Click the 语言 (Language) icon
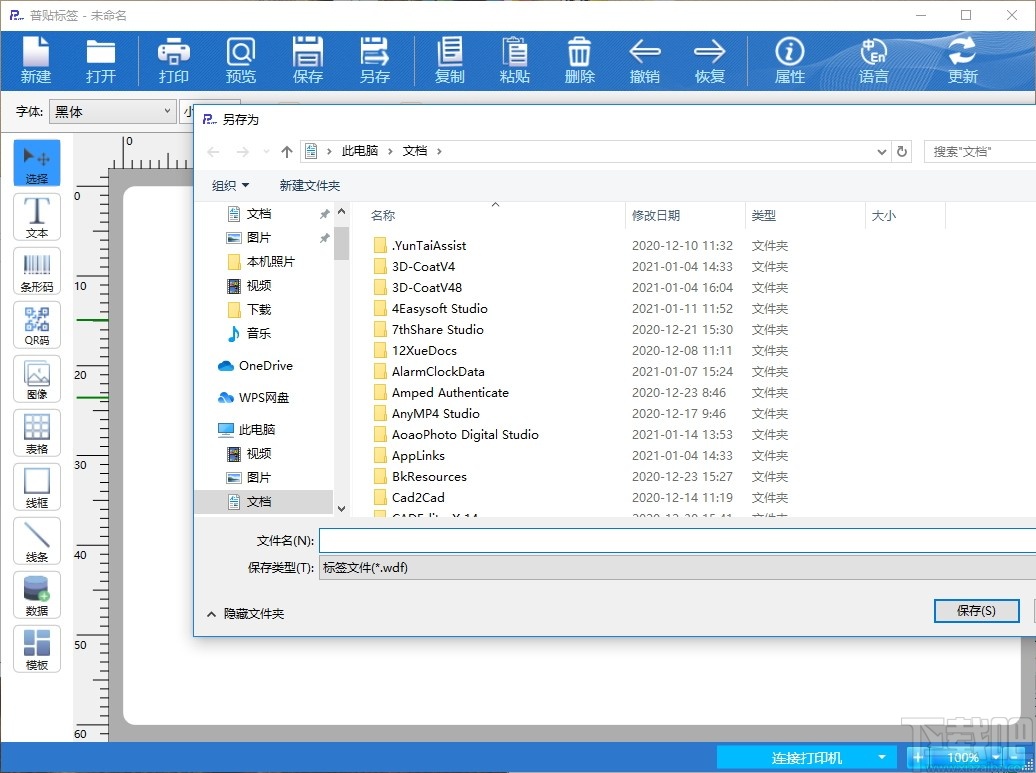The image size is (1036, 773). pos(873,60)
